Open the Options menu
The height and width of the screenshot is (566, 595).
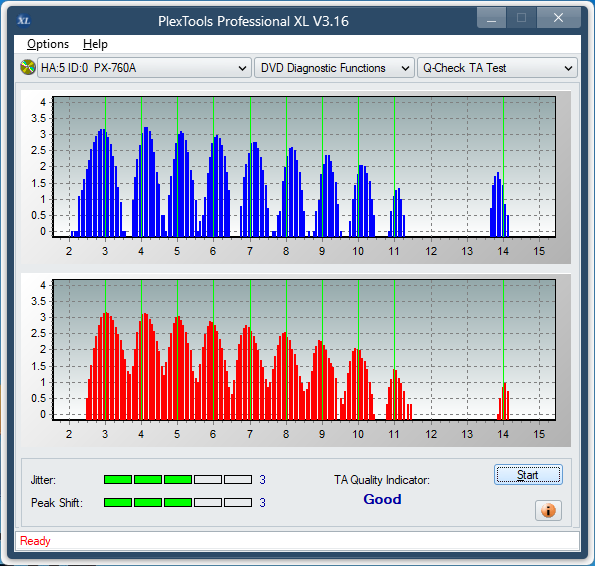(x=48, y=44)
